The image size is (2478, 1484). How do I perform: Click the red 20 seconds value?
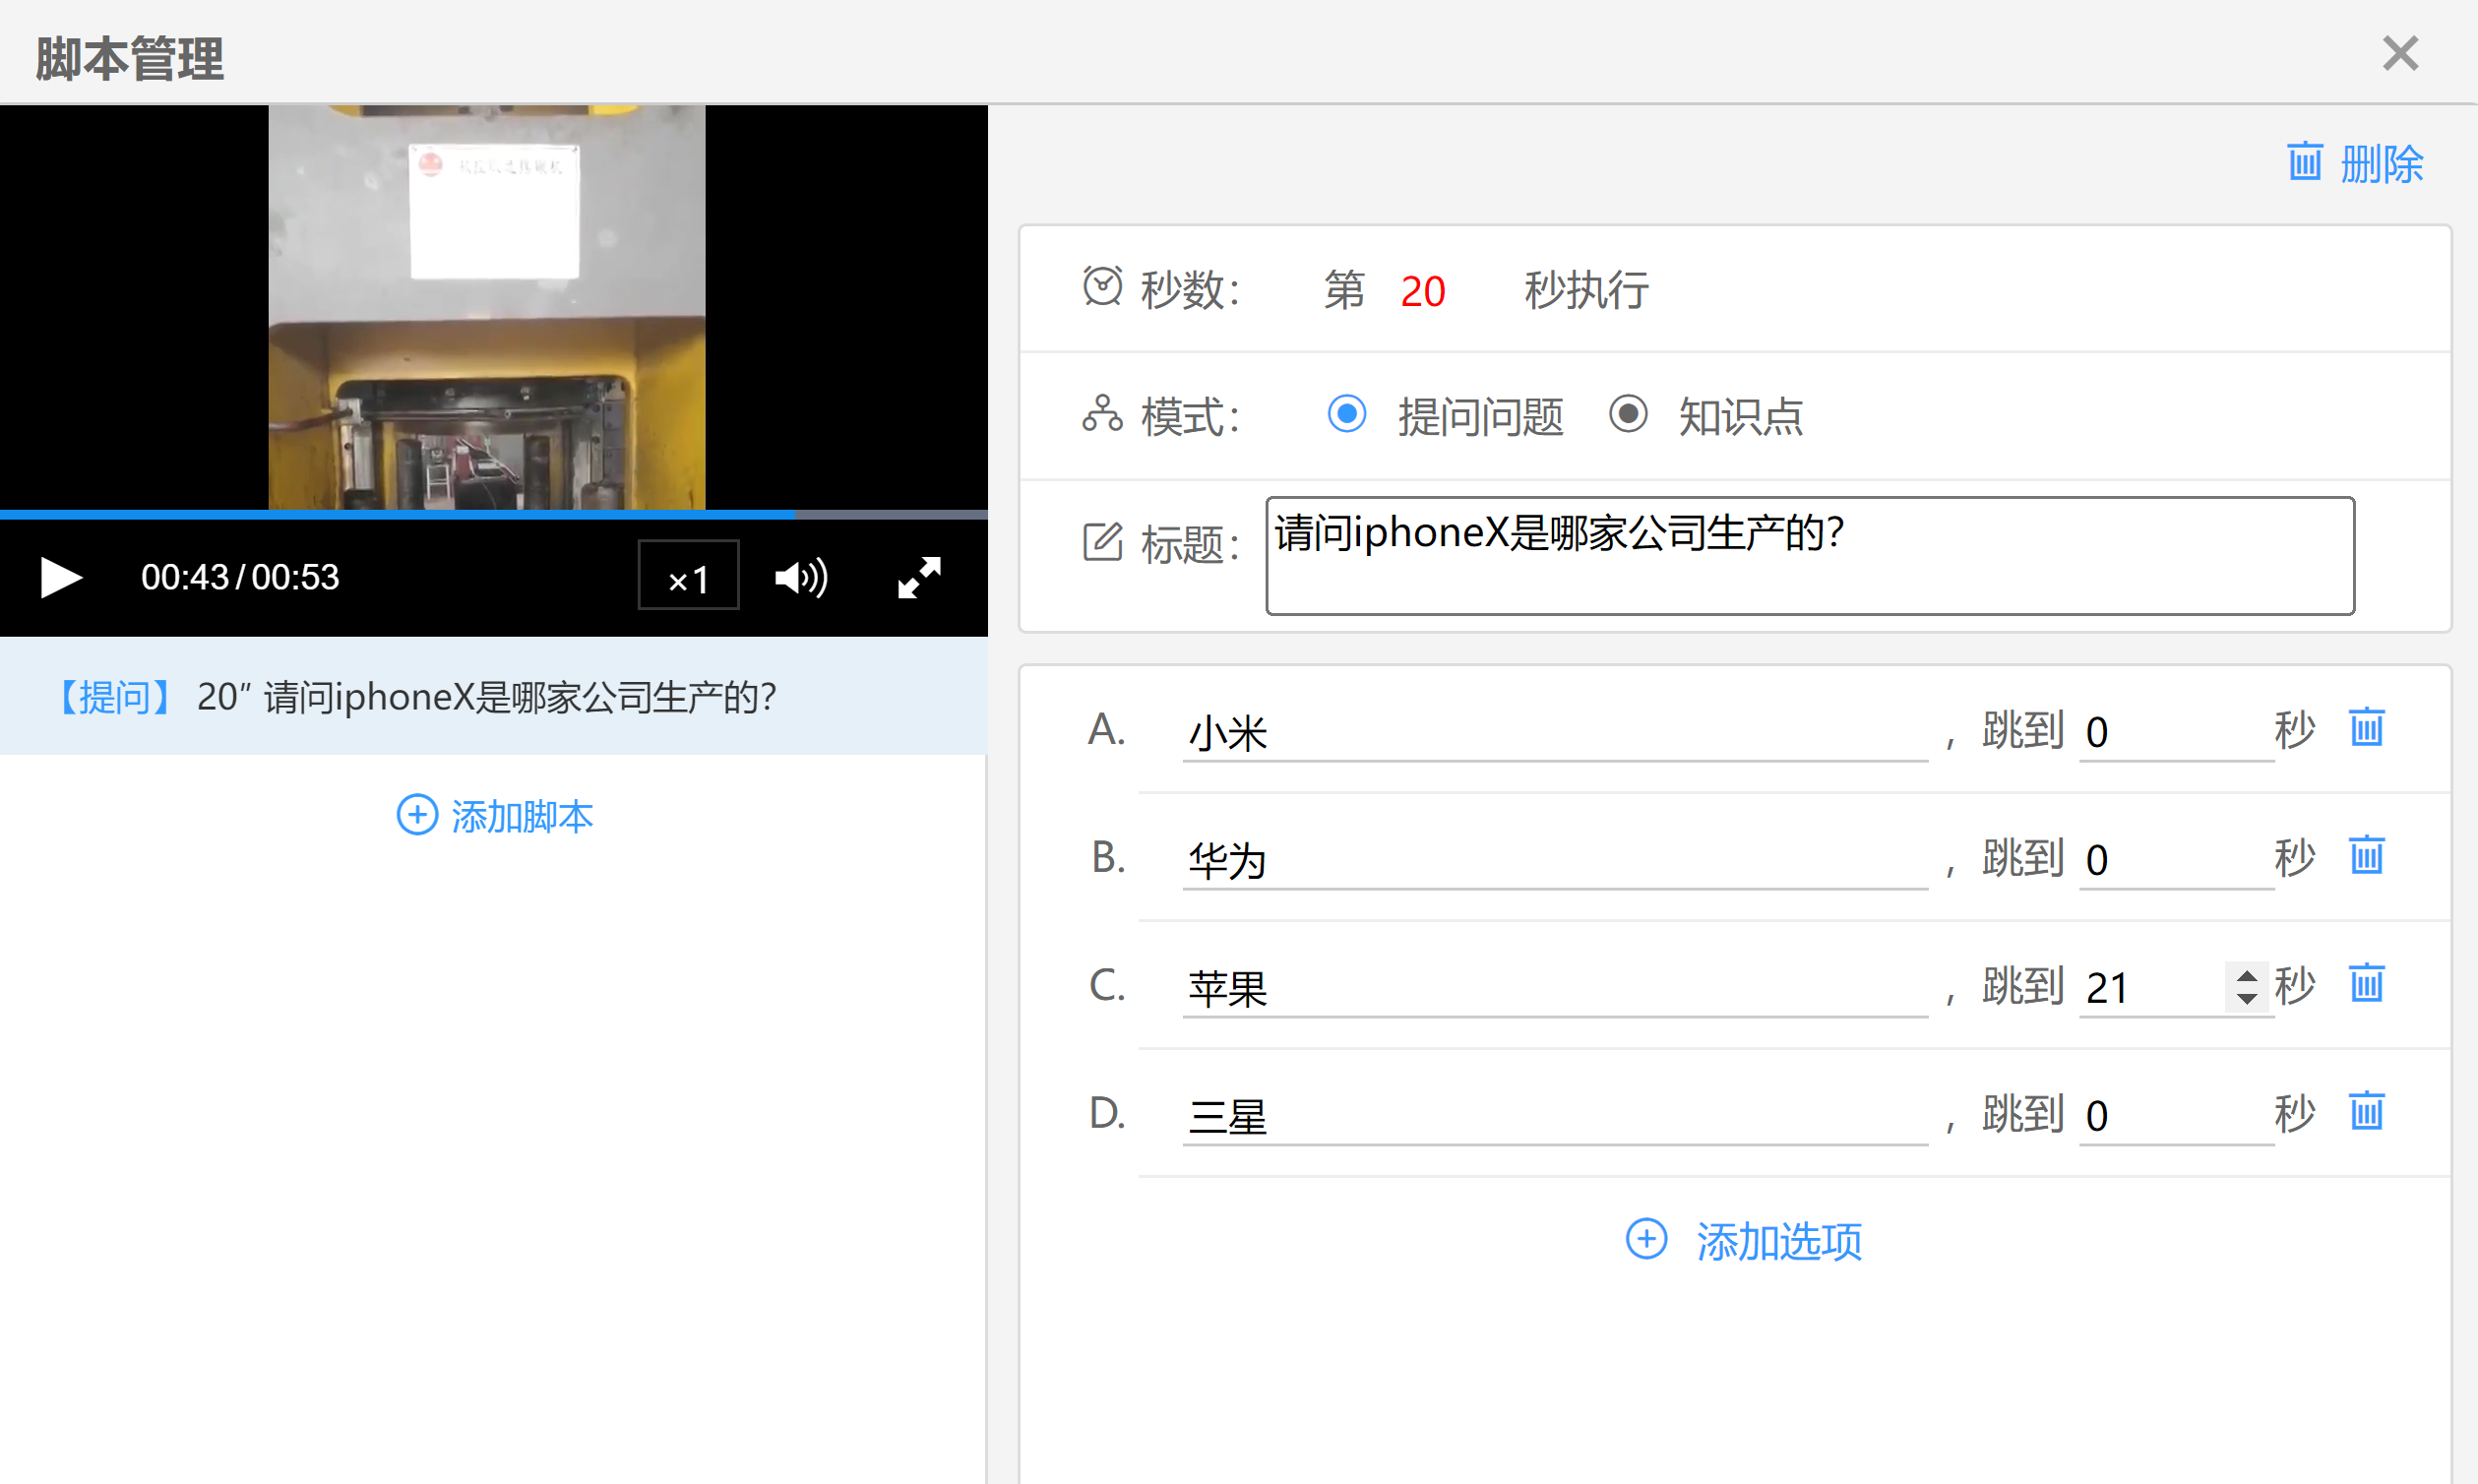pyautogui.click(x=1423, y=291)
